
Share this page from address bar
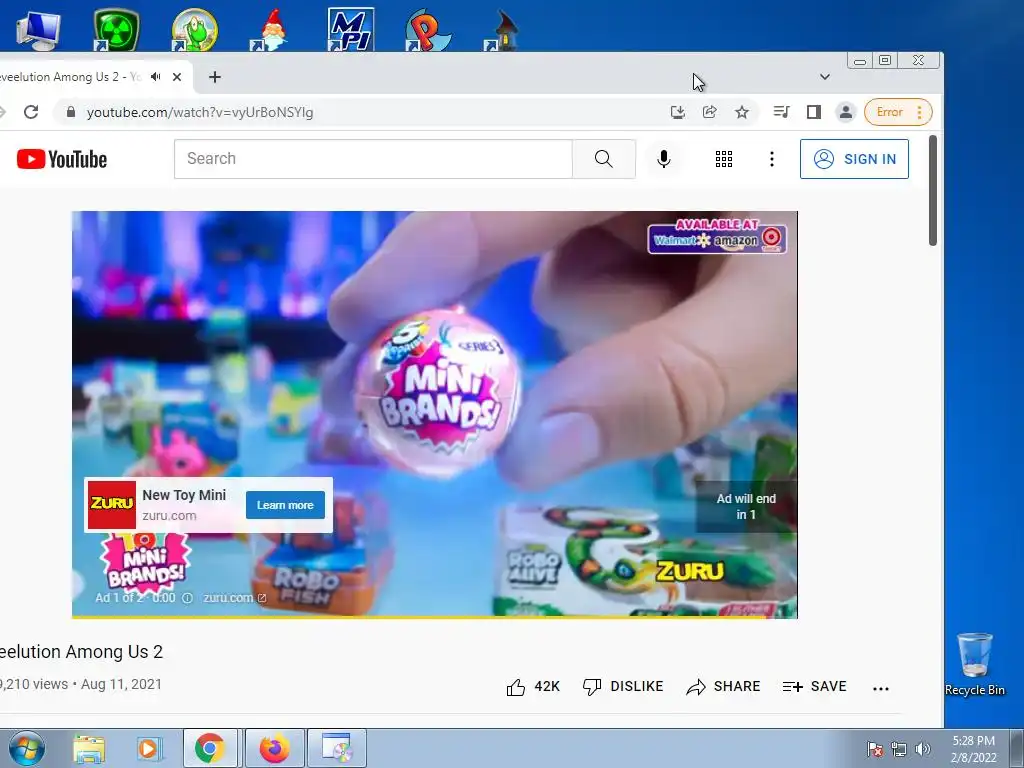click(x=710, y=112)
